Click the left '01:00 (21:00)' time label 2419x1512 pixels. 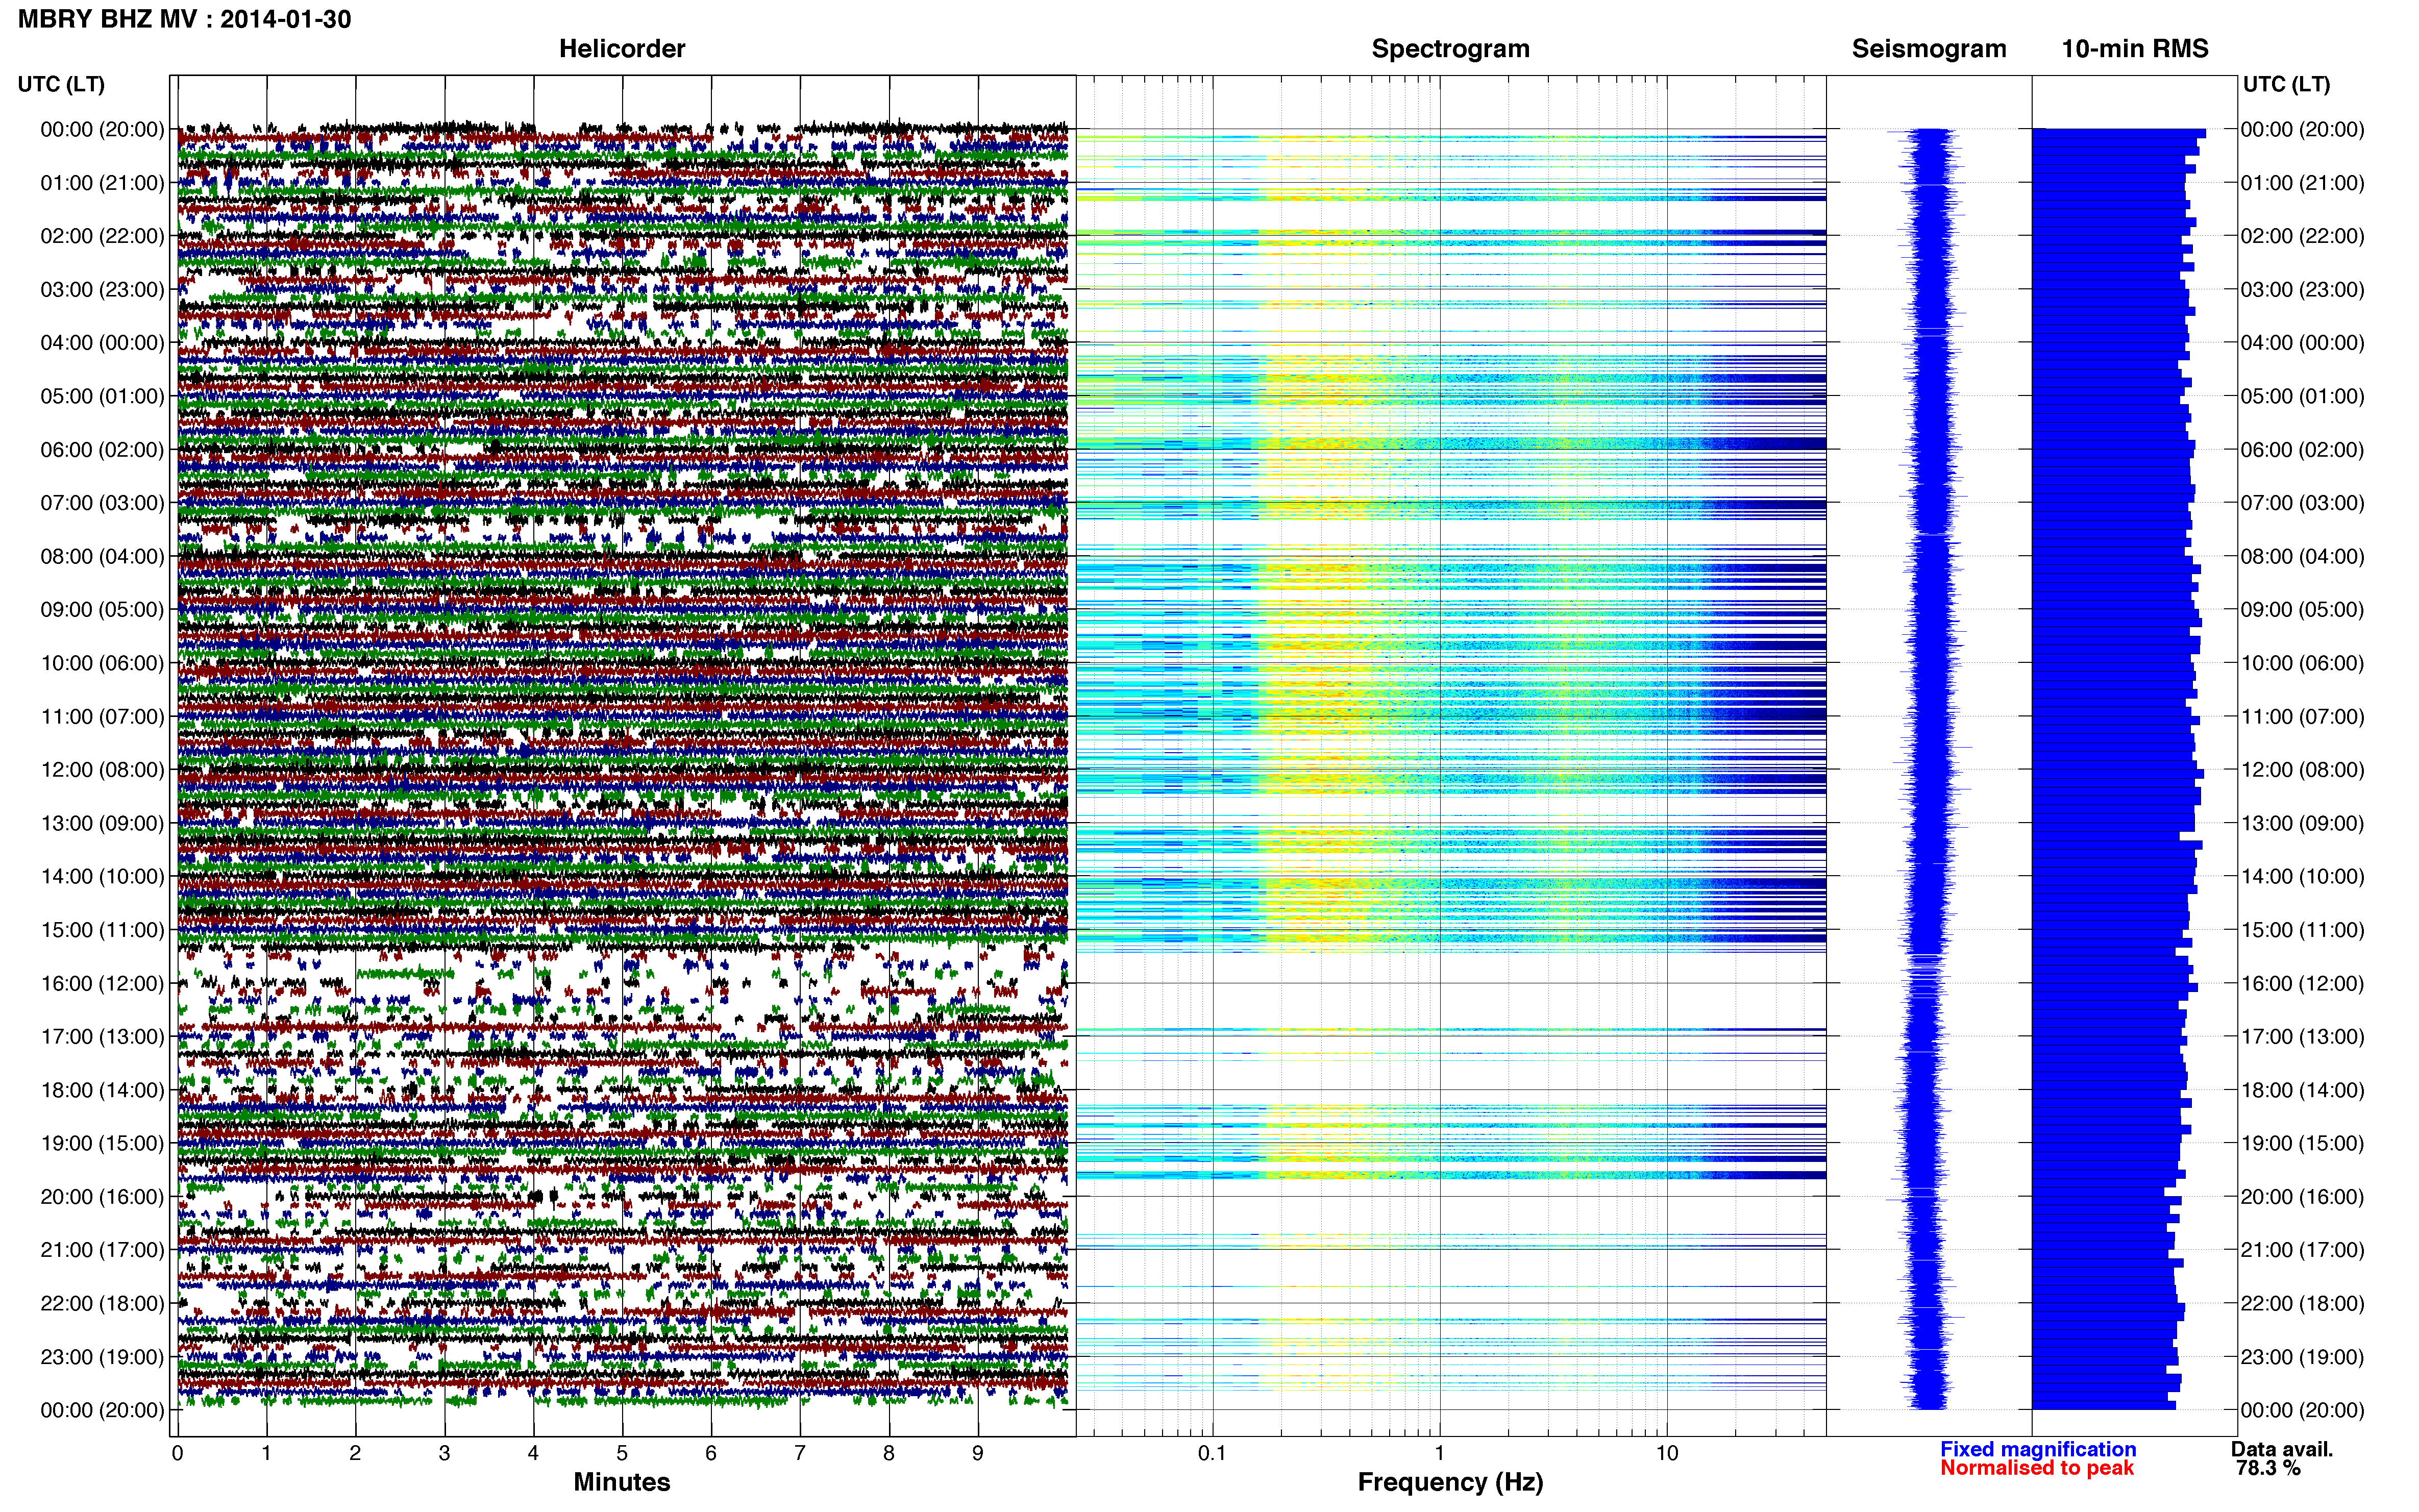[102, 183]
